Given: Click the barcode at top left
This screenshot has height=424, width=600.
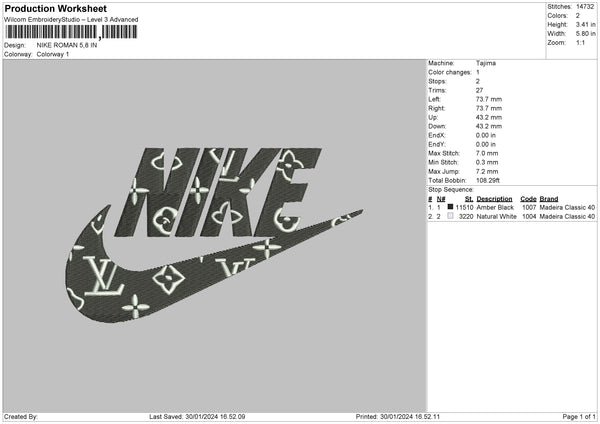Looking at the screenshot, I should click(71, 32).
